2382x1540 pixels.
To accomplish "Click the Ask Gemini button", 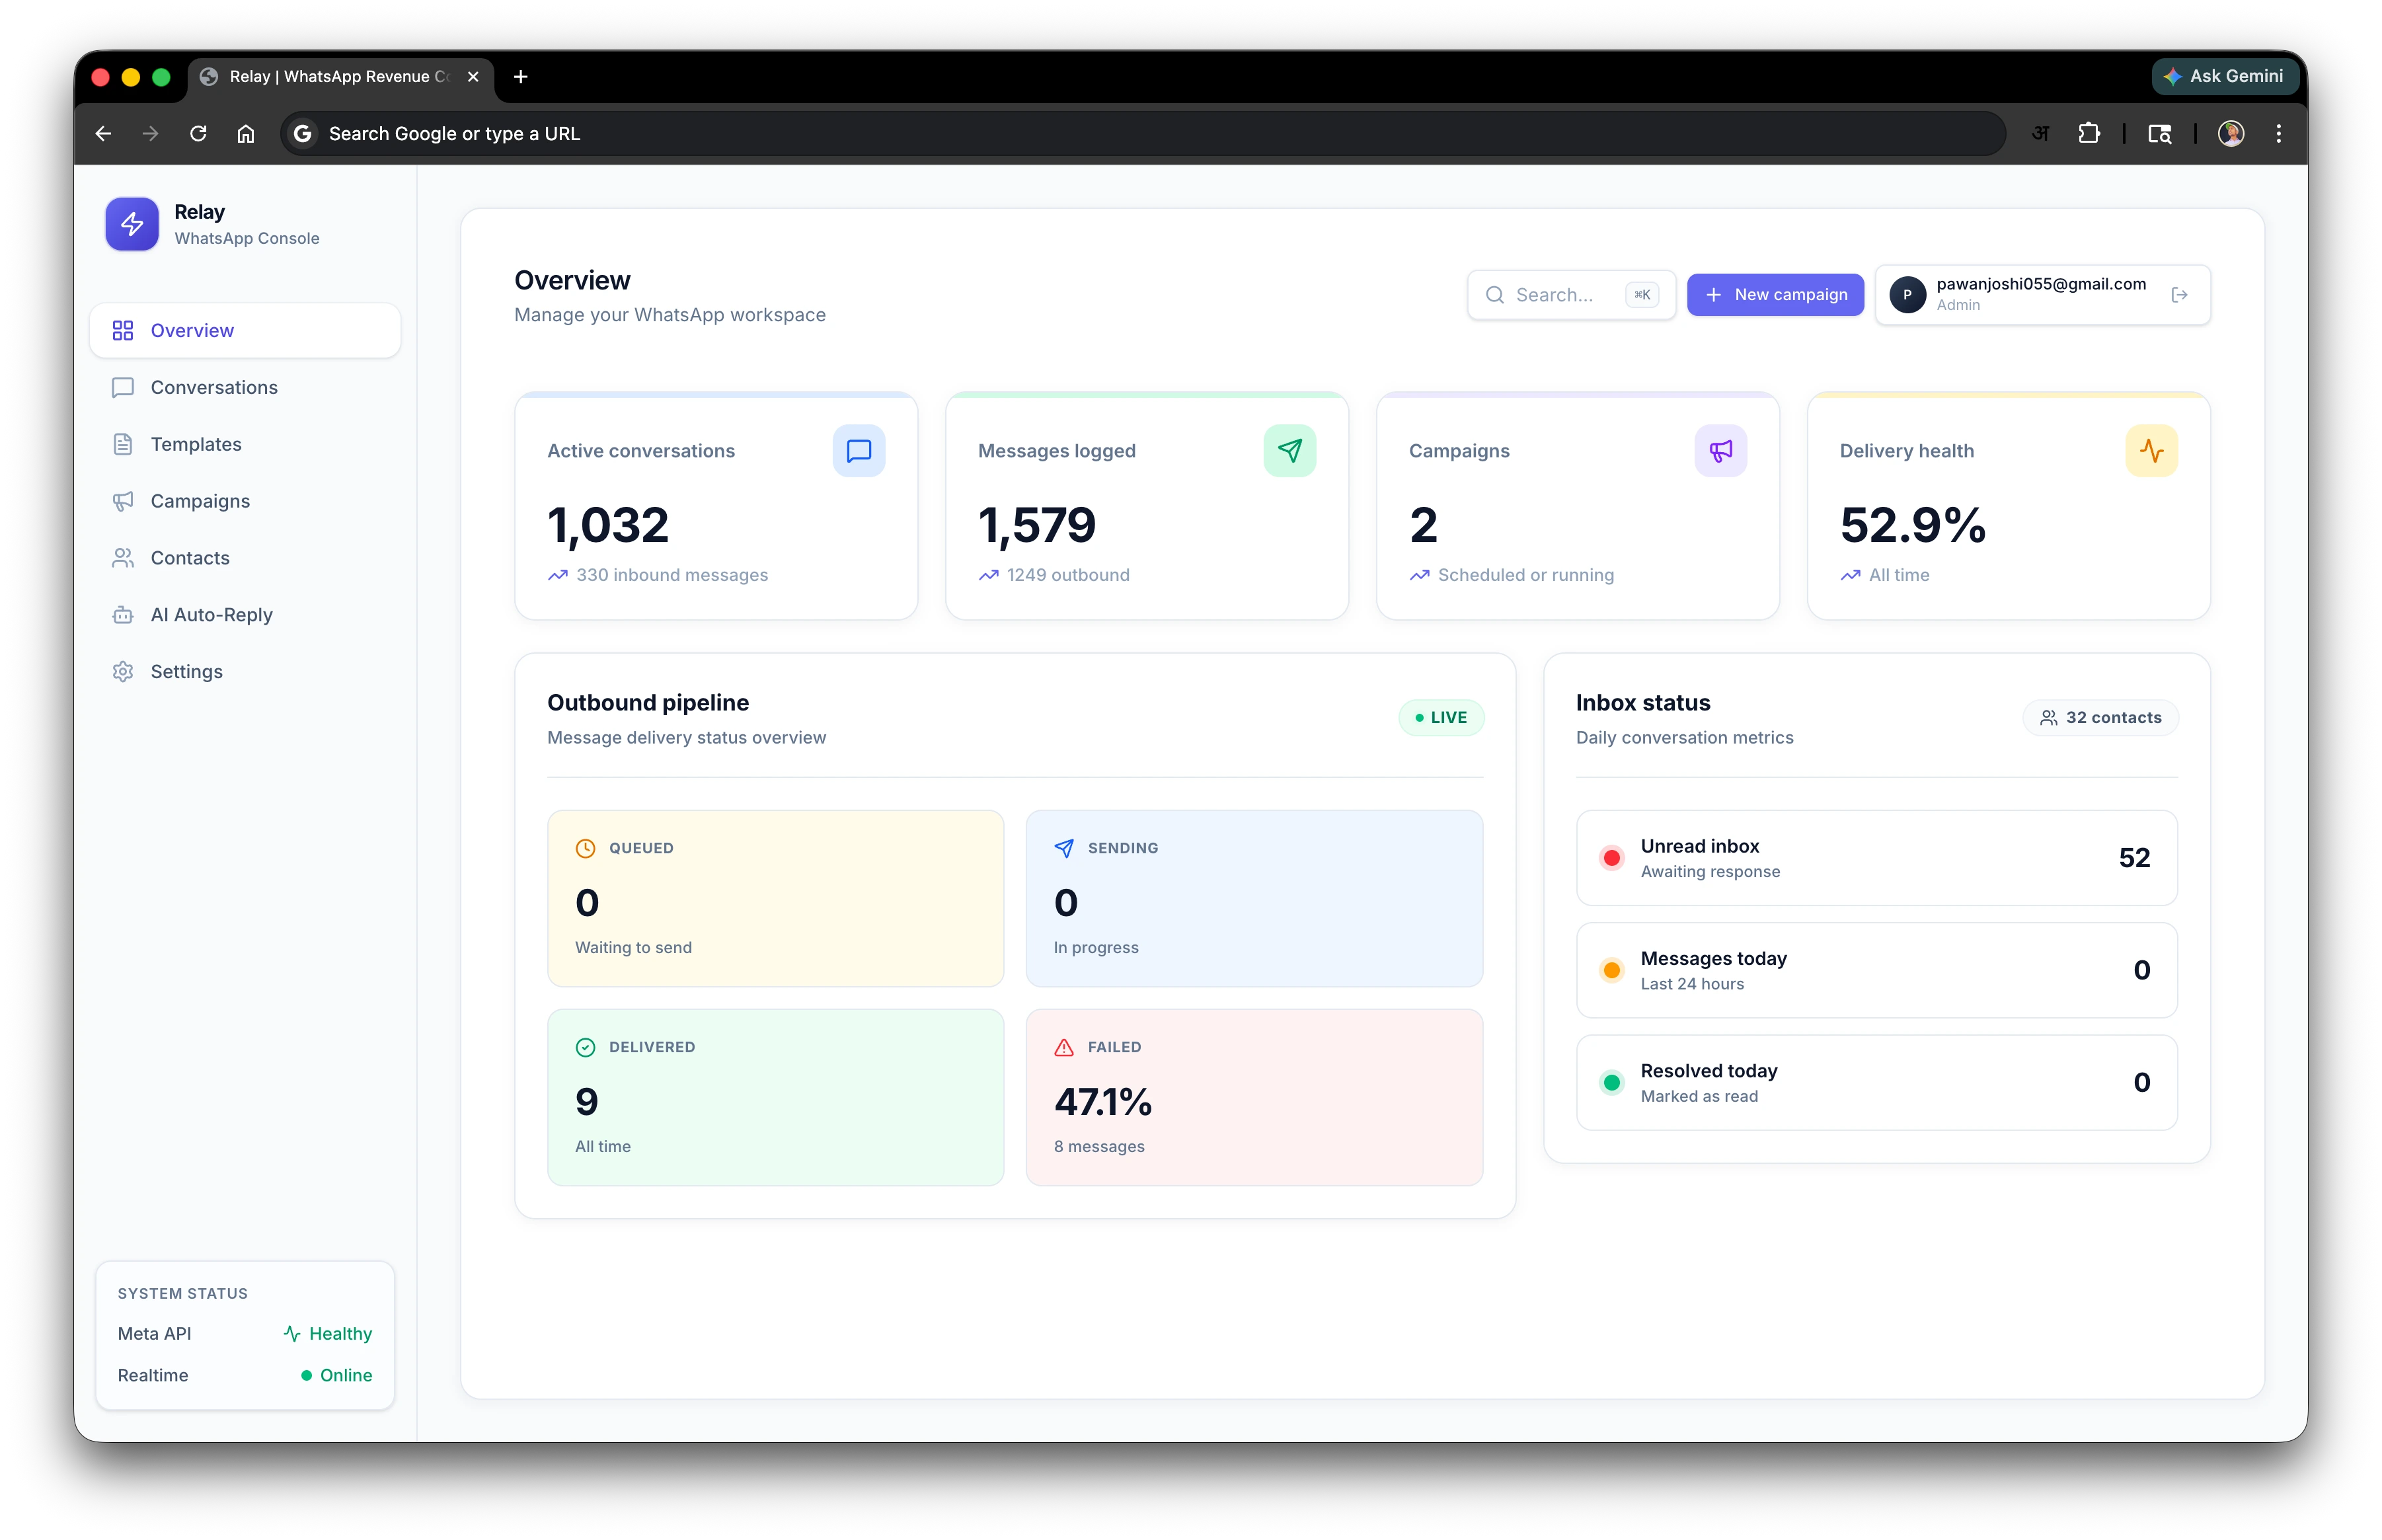I will click(2224, 76).
